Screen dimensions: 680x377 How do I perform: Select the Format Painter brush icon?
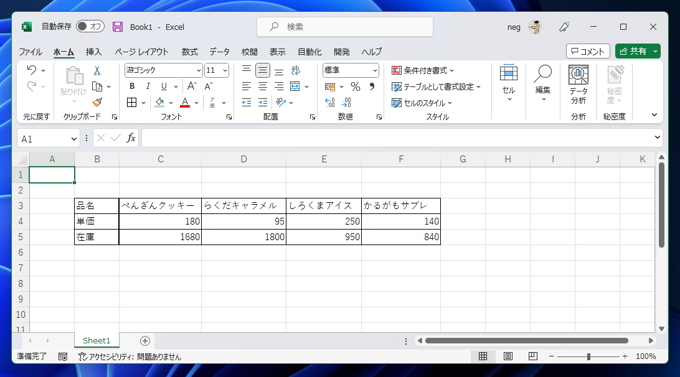tap(97, 103)
